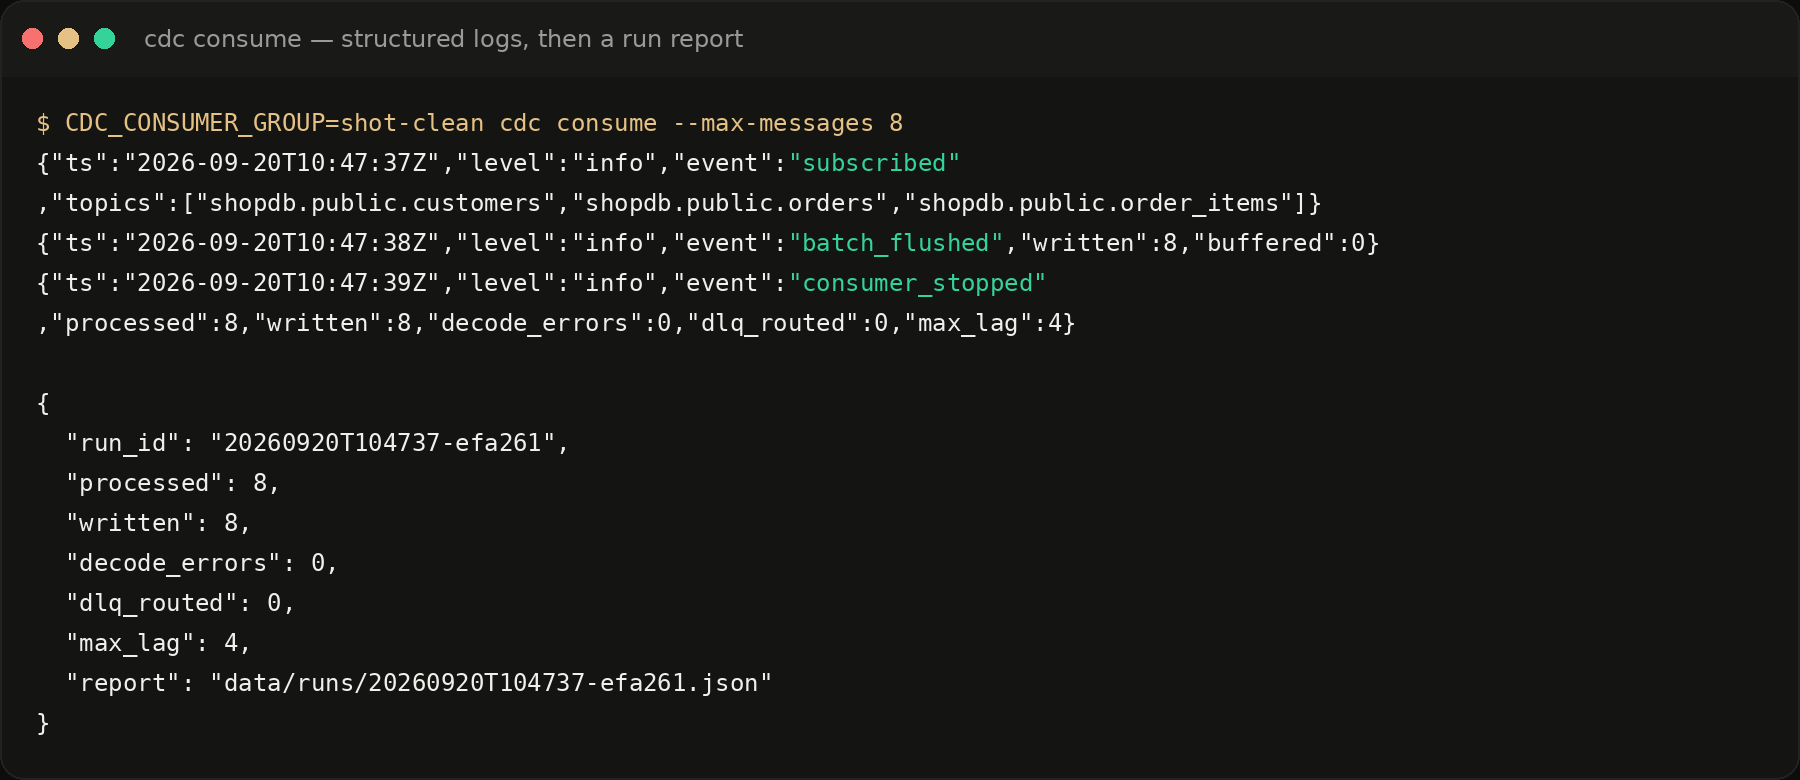Click the run_id value '20260920T104737-efa261'
Image resolution: width=1800 pixels, height=780 pixels.
[383, 443]
